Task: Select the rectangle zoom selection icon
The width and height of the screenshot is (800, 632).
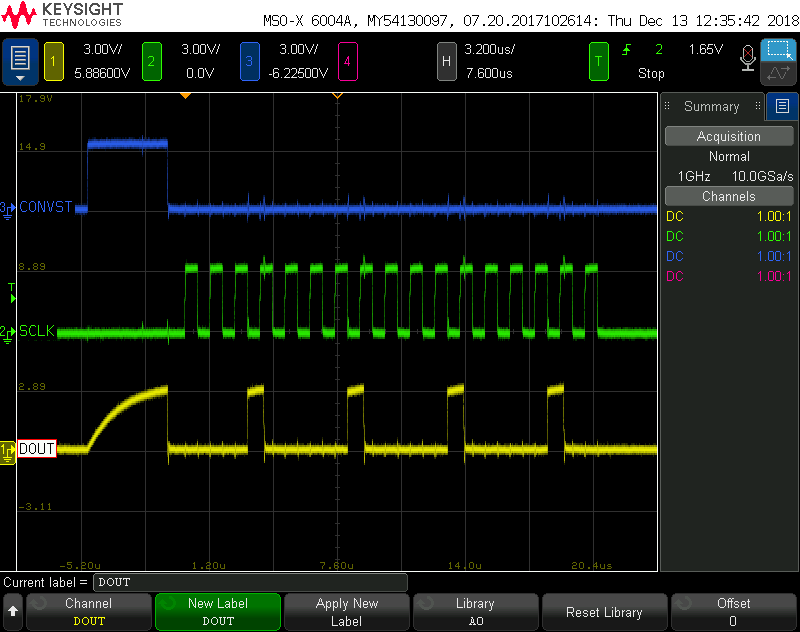Action: coord(778,50)
